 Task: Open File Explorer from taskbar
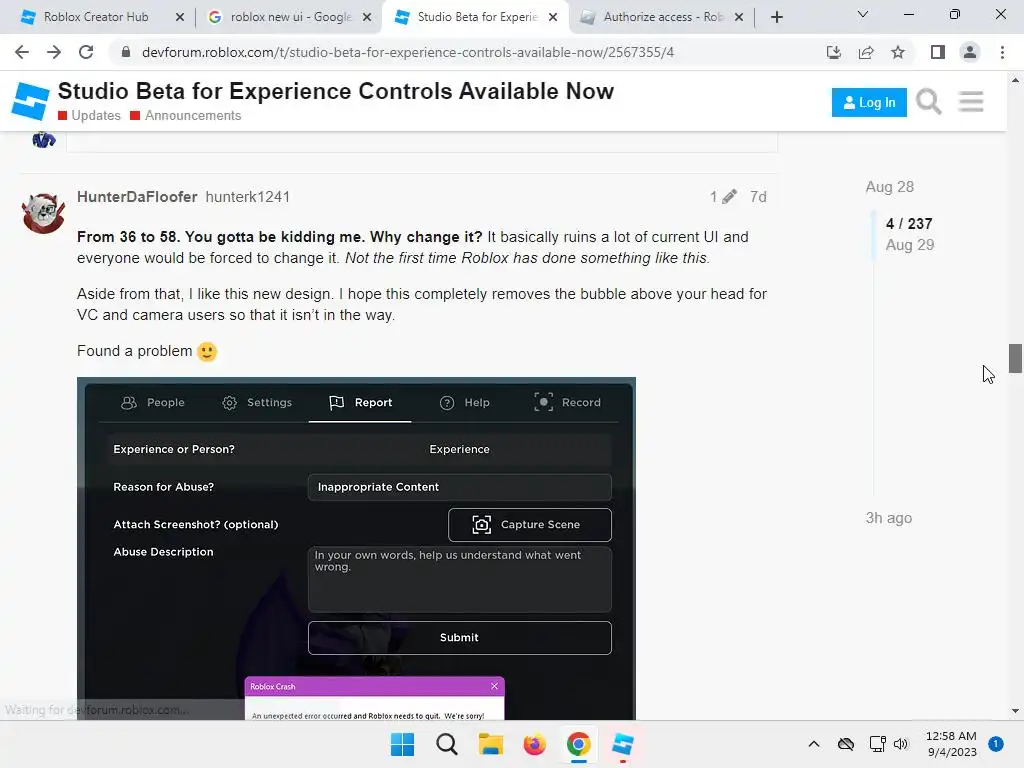[x=490, y=744]
